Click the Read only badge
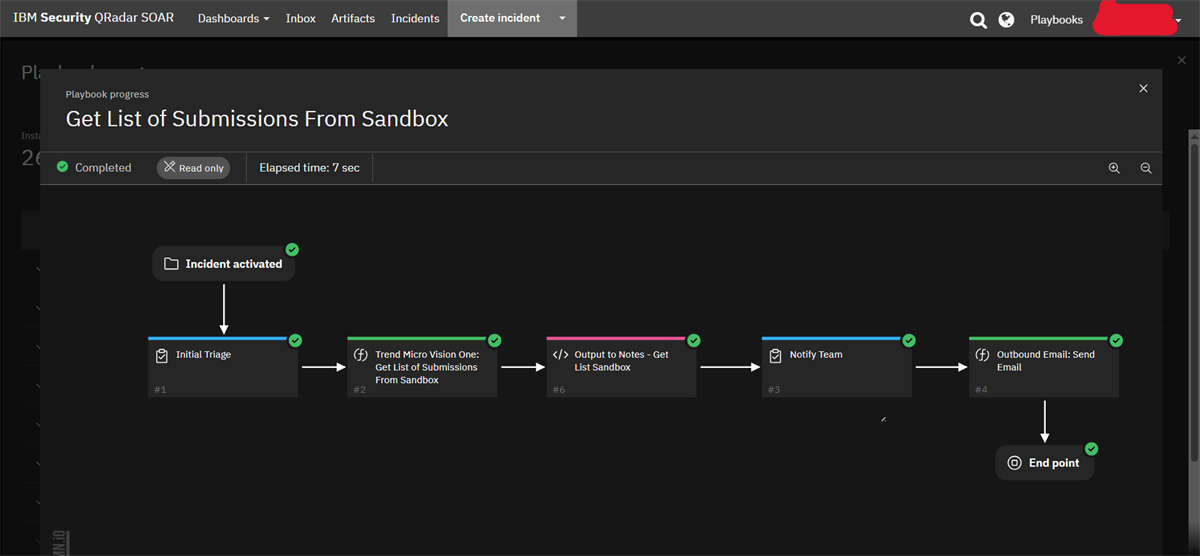This screenshot has height=556, width=1200. click(193, 168)
